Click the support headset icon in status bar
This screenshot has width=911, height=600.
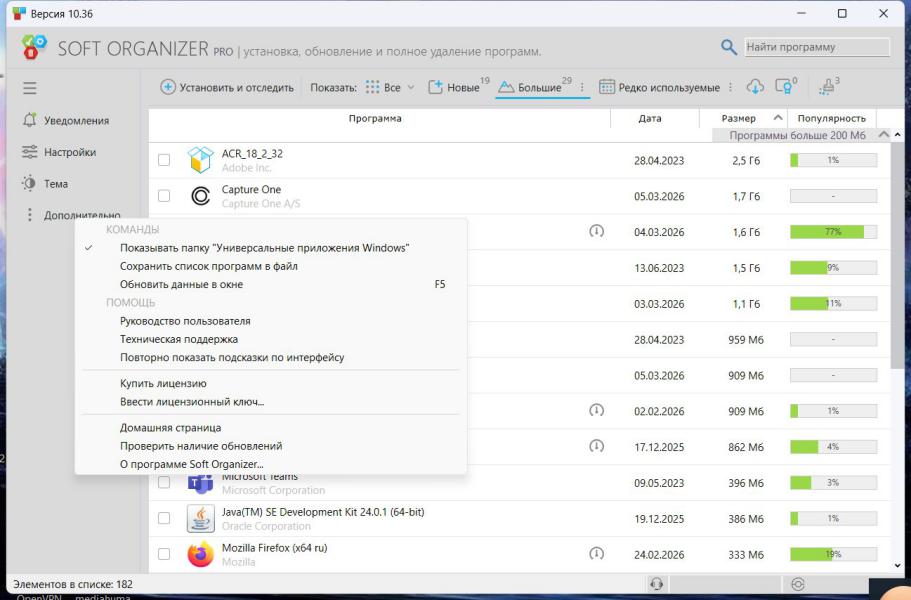656,584
